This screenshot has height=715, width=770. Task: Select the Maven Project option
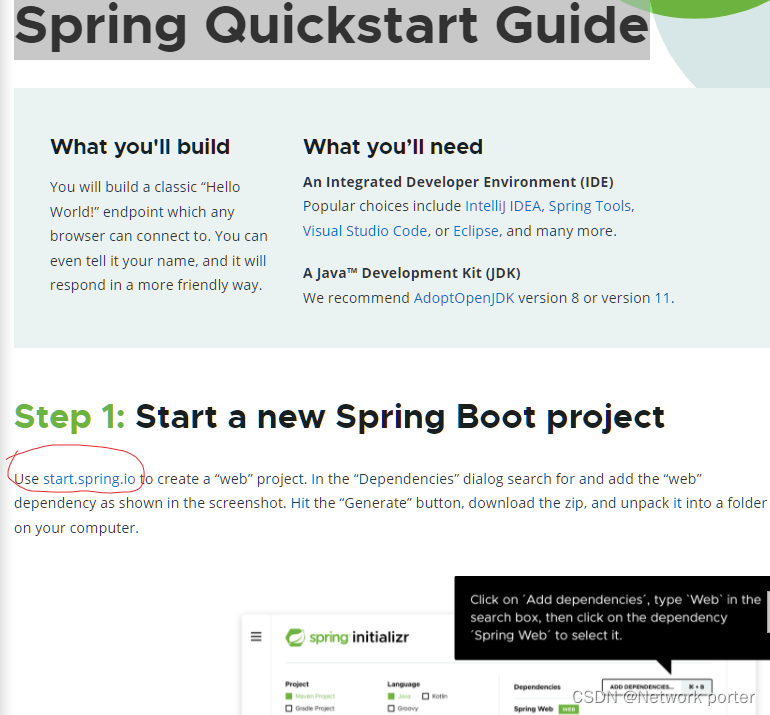(310, 696)
